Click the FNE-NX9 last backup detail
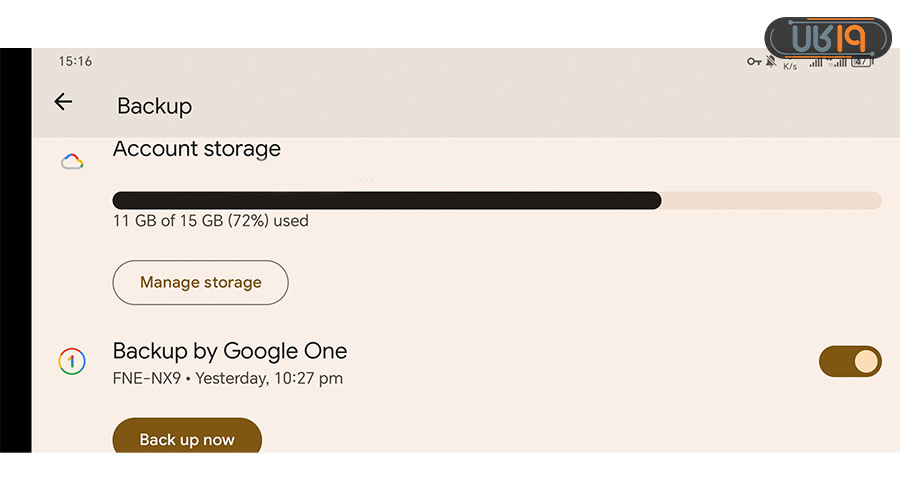This screenshot has height=500, width=900. (x=228, y=378)
